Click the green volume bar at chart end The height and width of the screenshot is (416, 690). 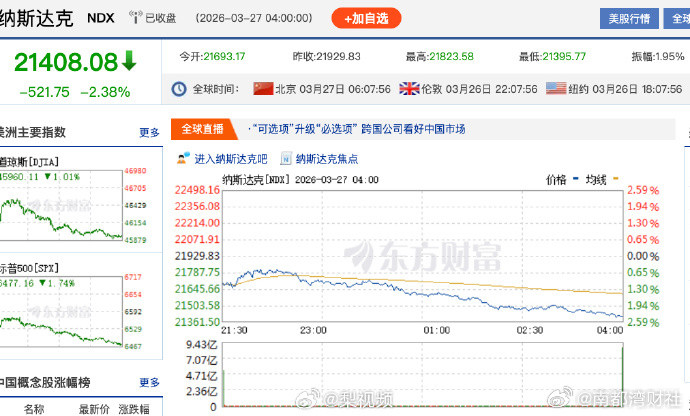622,376
